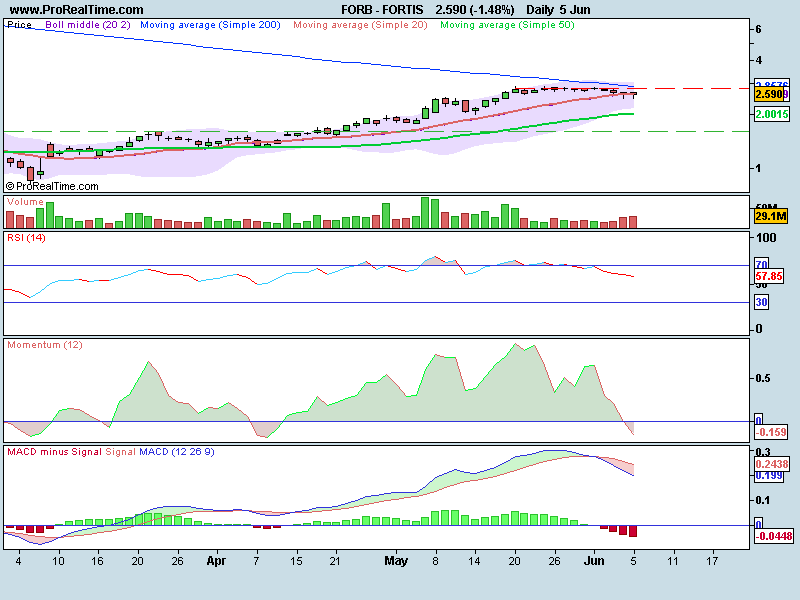Click the green 2.0015 moving average tag

771,114
